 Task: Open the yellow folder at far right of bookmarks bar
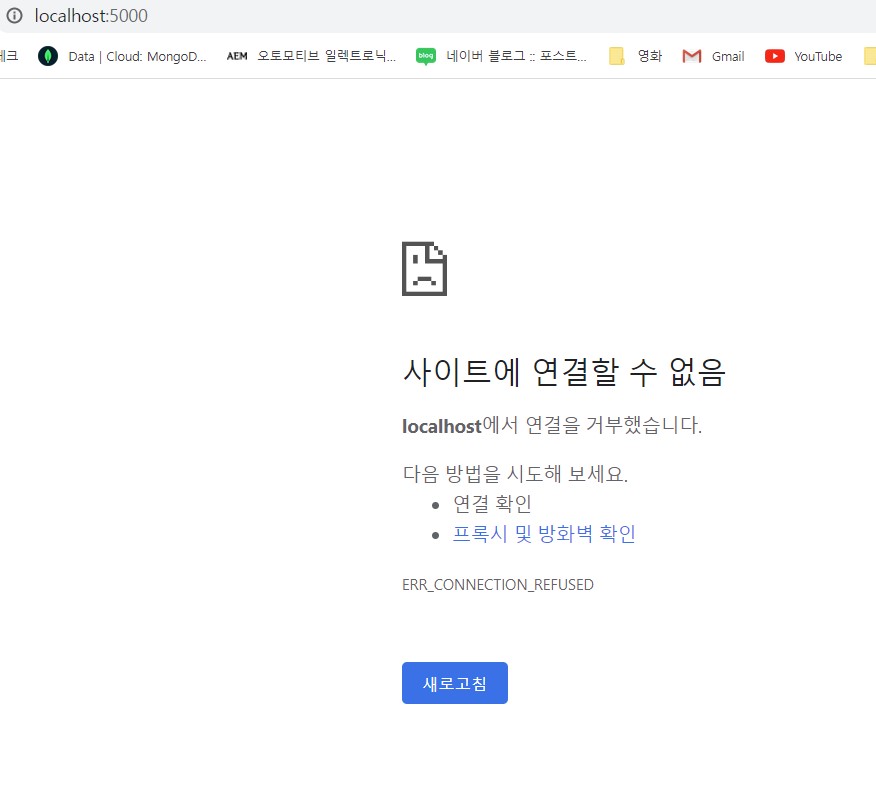(x=869, y=56)
